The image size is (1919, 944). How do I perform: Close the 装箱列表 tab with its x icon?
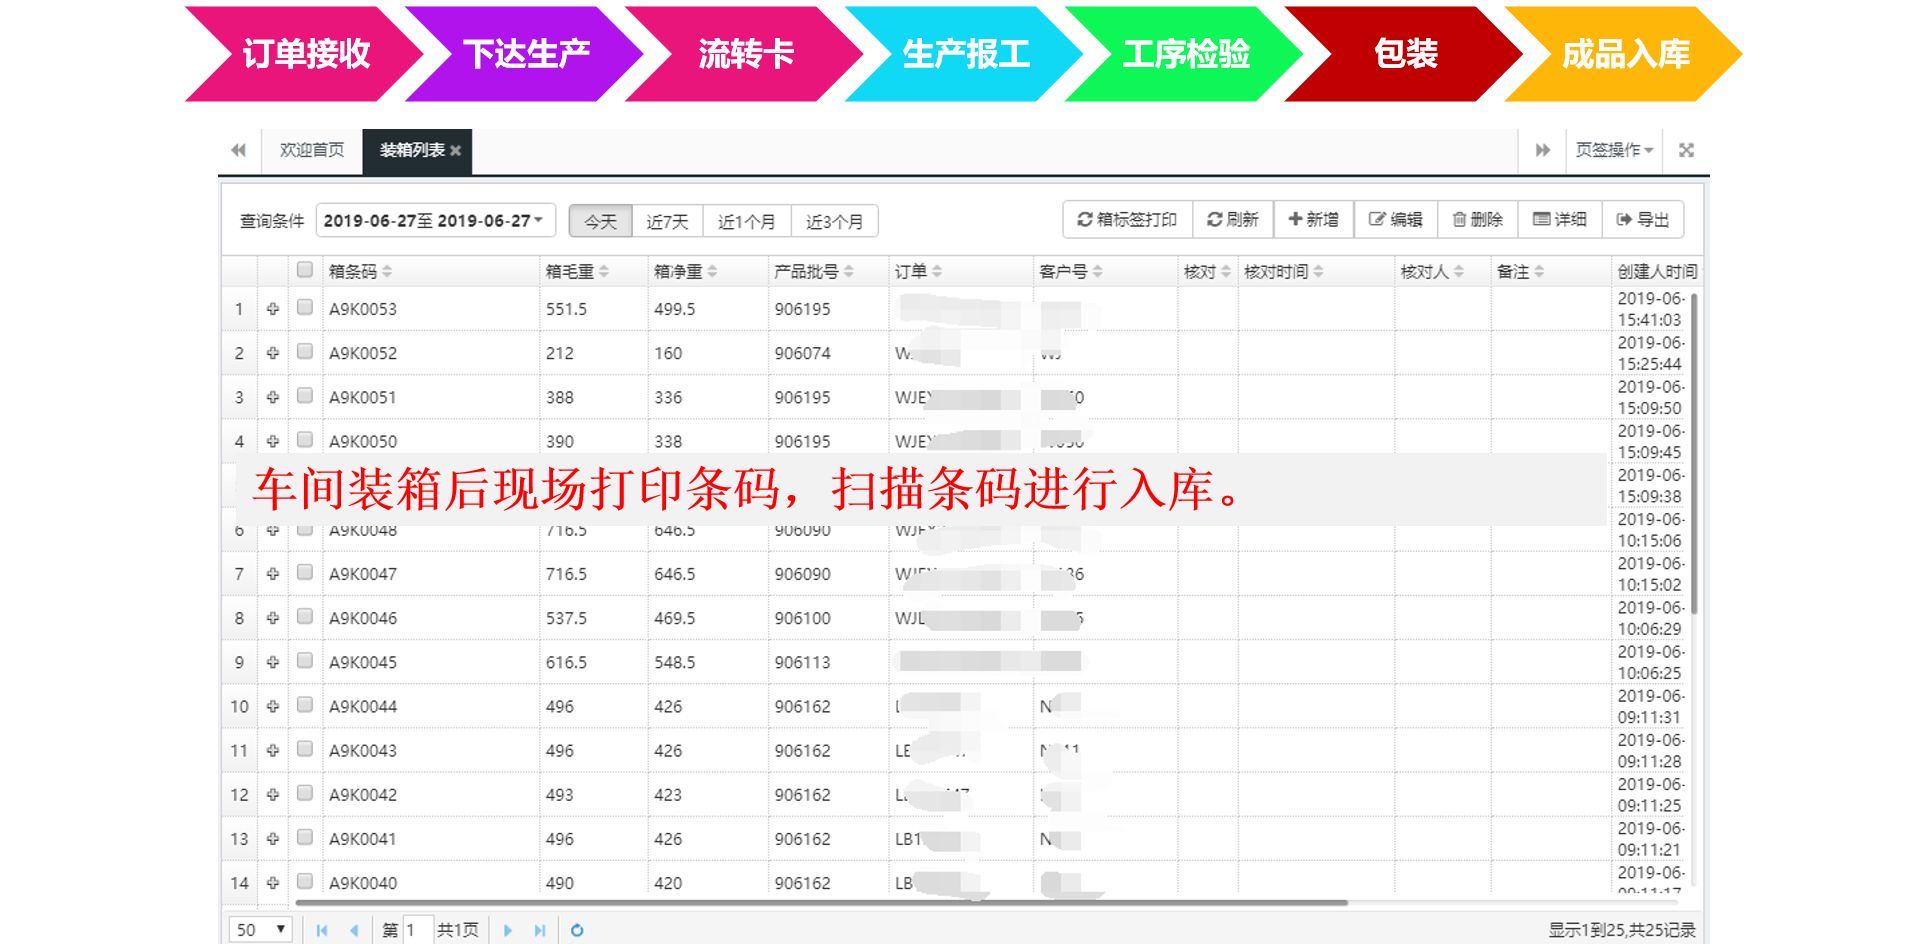pyautogui.click(x=456, y=151)
